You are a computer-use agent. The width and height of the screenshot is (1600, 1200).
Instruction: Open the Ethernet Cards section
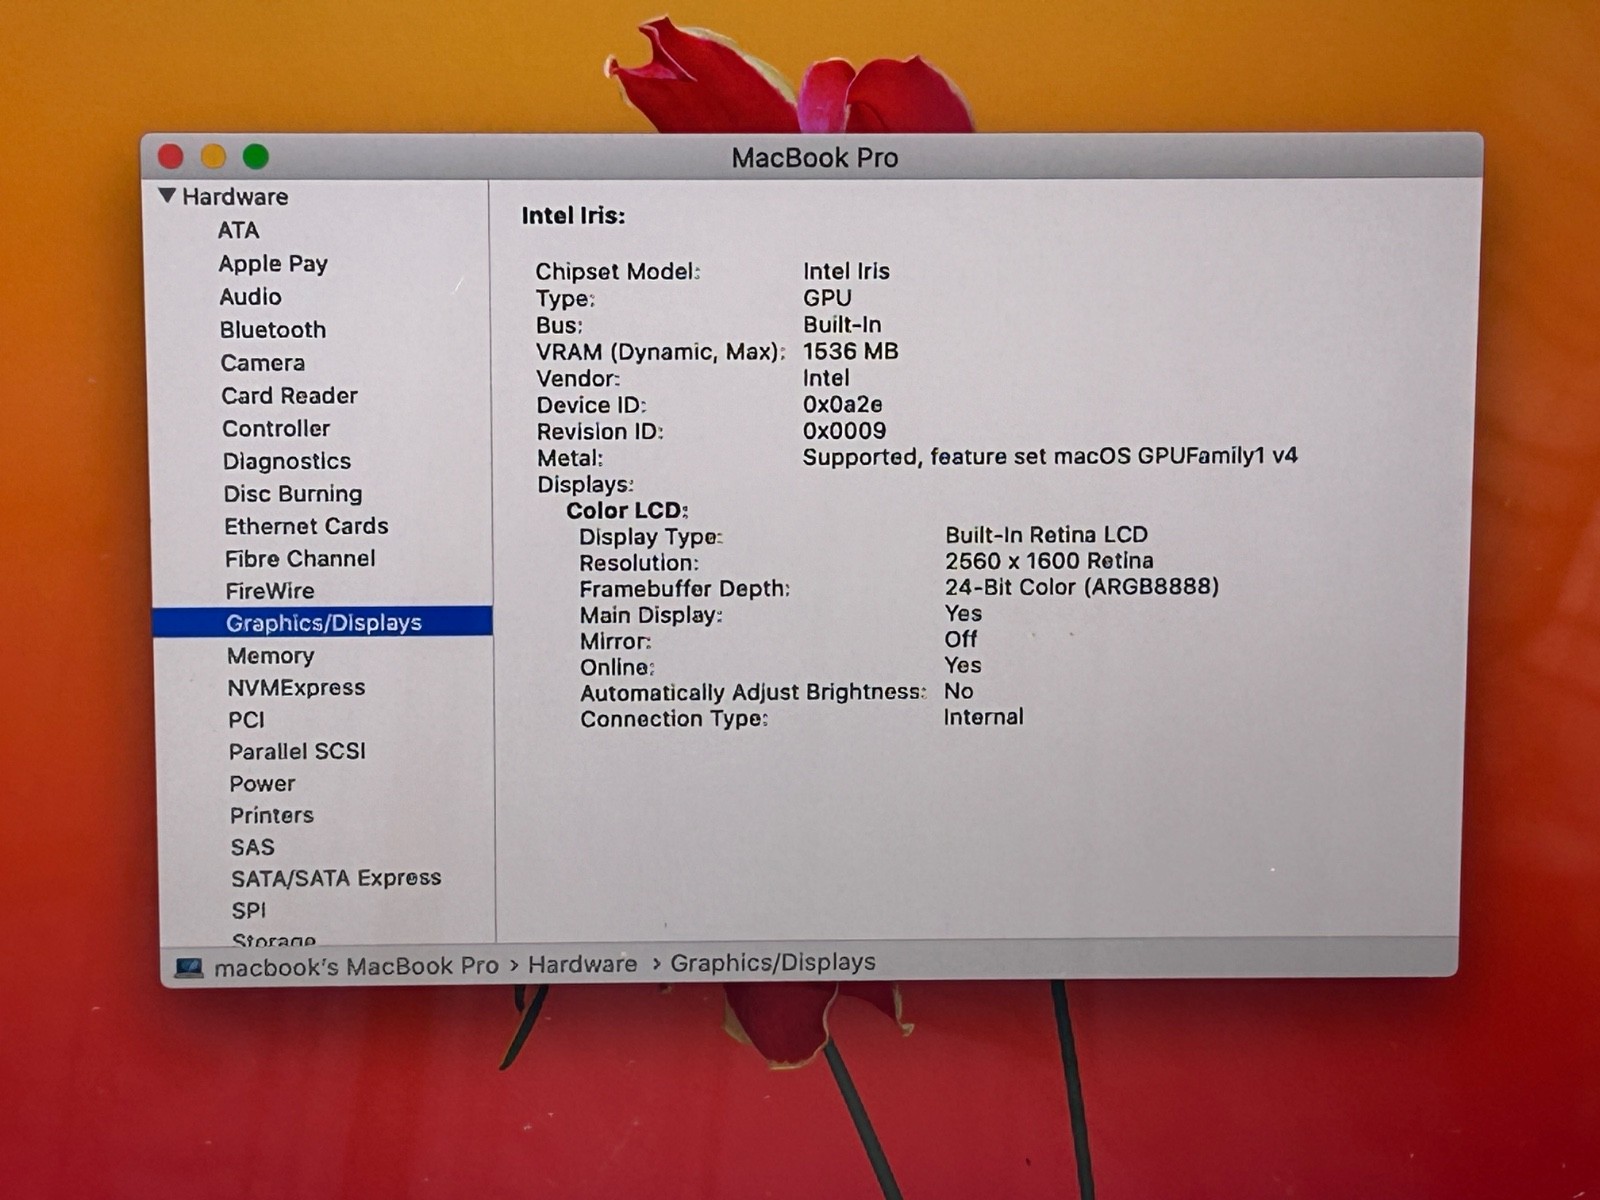click(306, 526)
